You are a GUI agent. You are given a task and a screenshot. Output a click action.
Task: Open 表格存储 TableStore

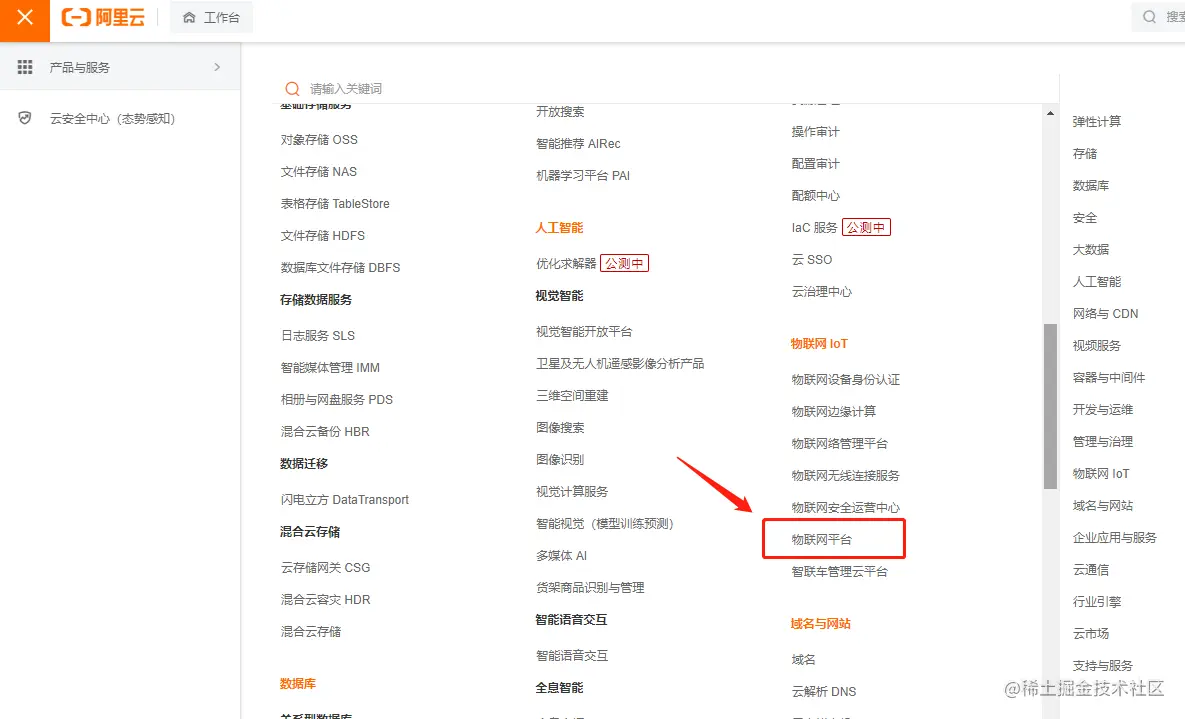(x=335, y=203)
